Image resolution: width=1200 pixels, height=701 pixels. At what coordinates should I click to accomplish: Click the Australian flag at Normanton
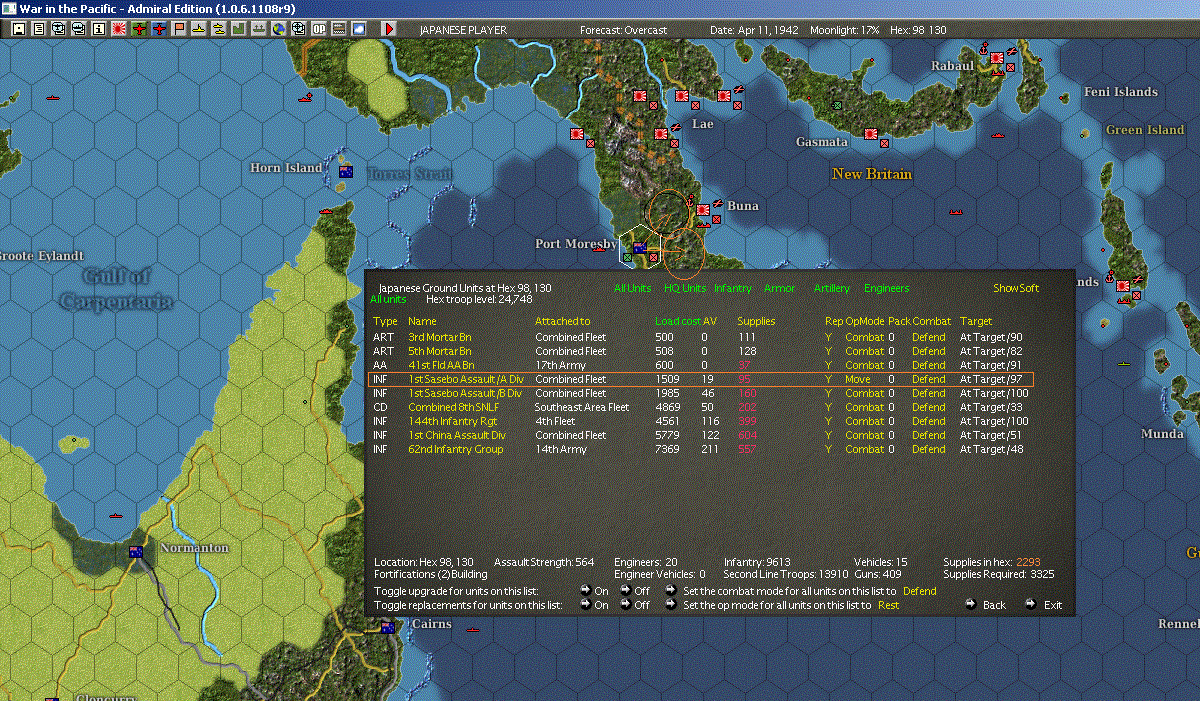coord(136,551)
